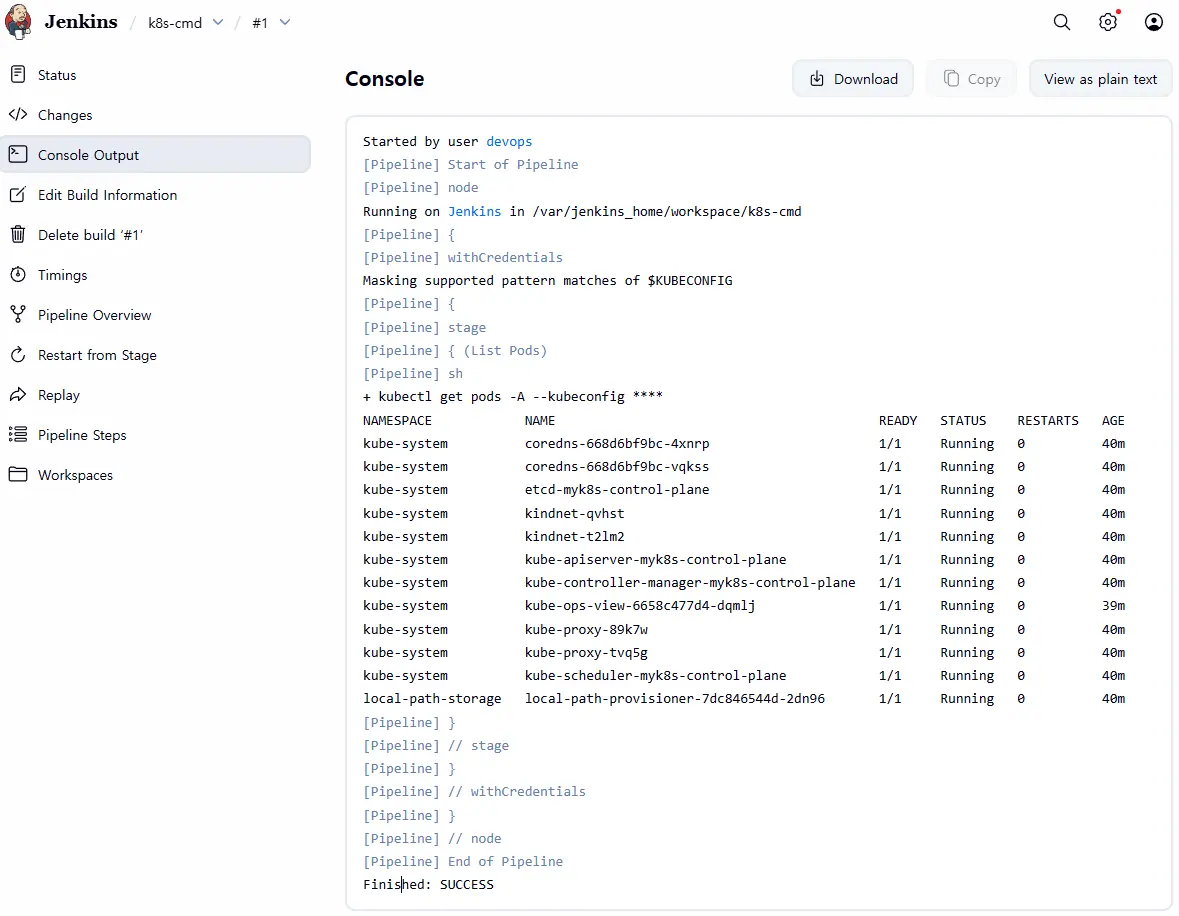The image size is (1179, 916).
Task: Click the Jenkins logo icon
Action: 18,22
